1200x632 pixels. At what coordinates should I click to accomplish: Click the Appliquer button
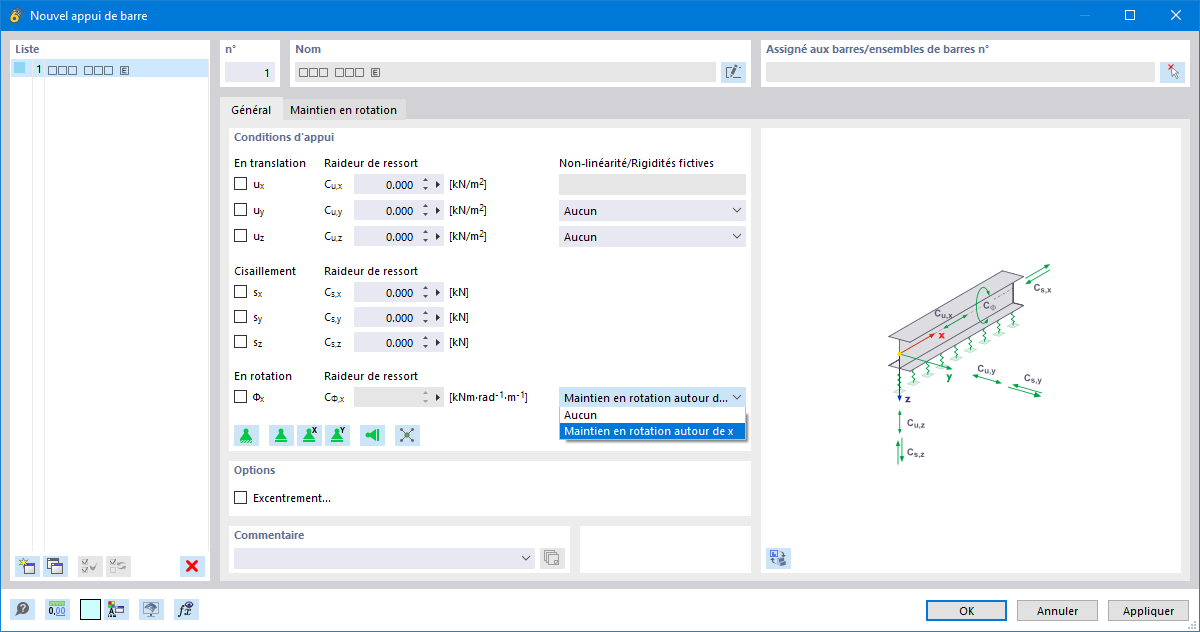[1148, 610]
